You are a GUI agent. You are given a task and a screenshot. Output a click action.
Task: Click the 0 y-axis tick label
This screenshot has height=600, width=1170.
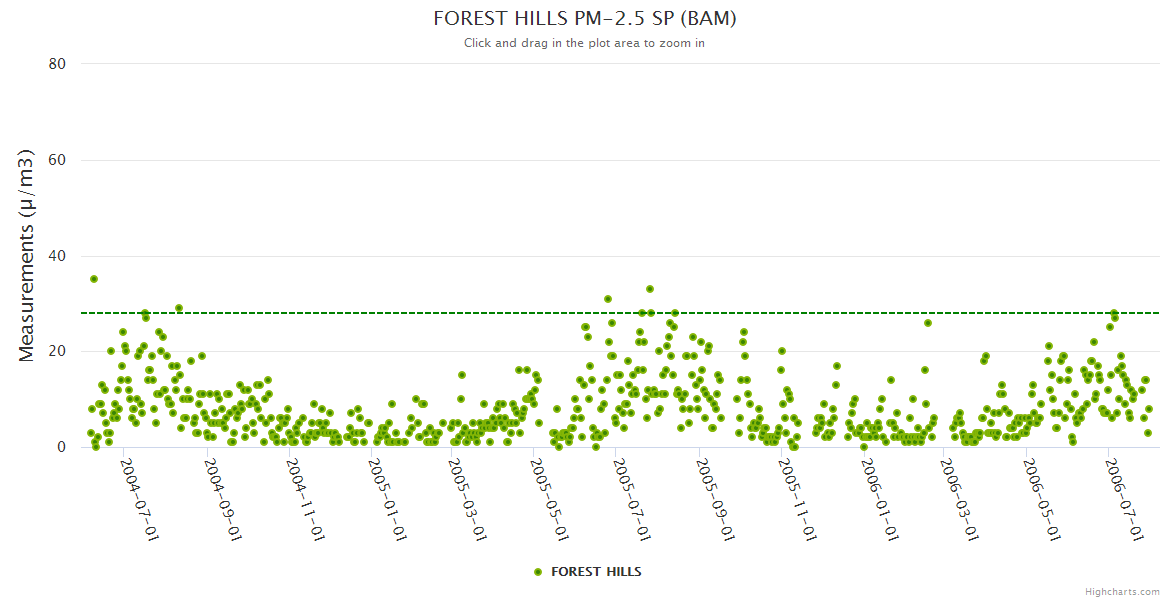[61, 447]
